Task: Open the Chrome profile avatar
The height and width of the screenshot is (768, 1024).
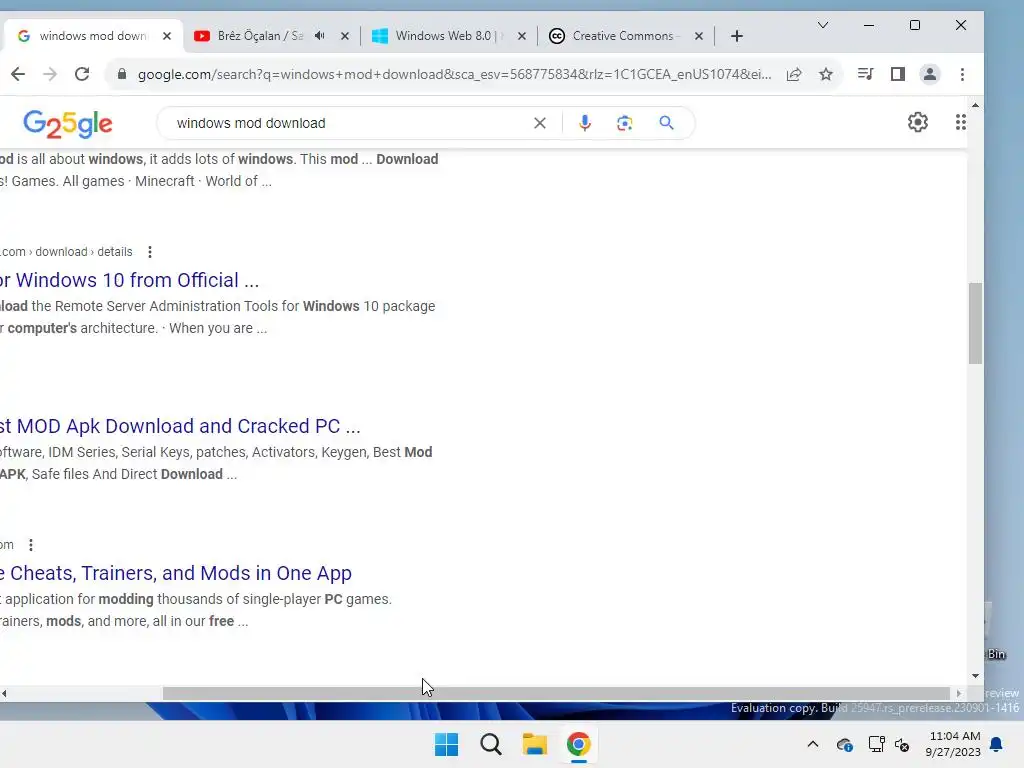Action: click(930, 74)
